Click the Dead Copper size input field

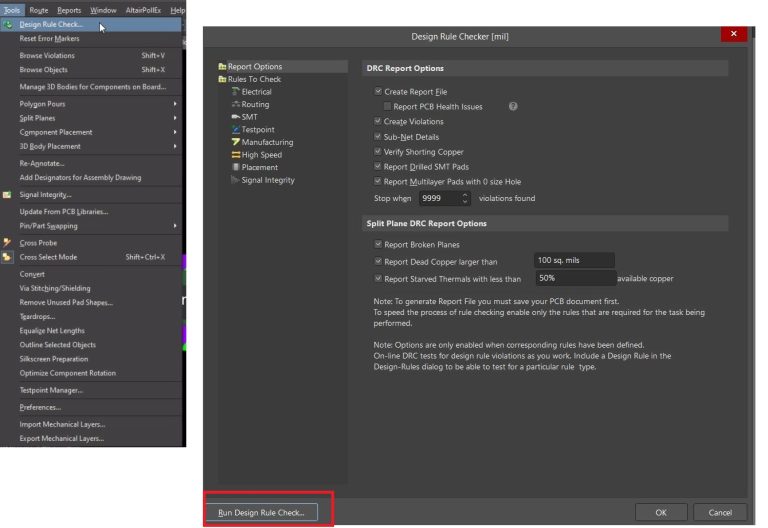pos(574,261)
